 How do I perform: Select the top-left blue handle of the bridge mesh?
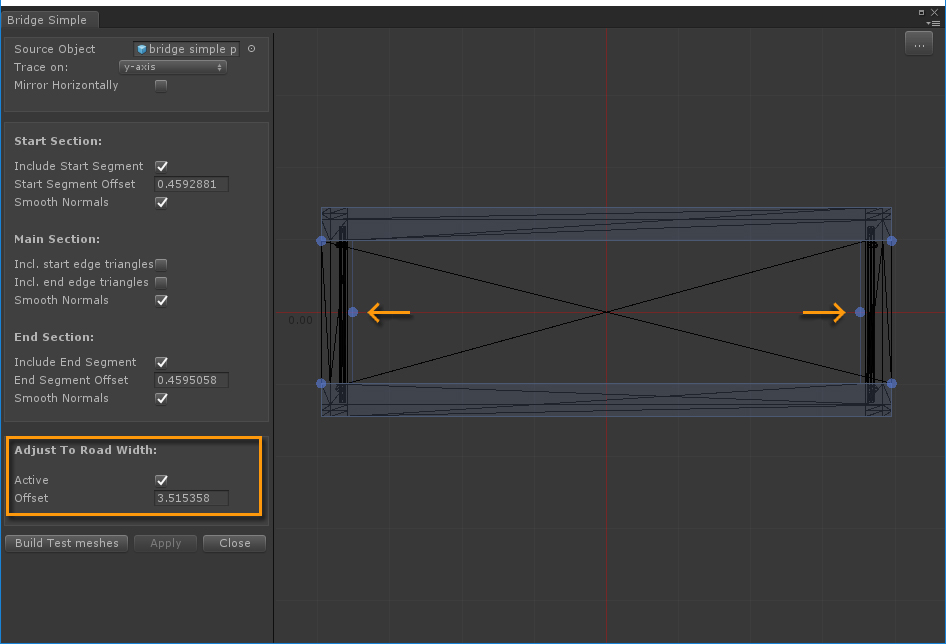[321, 241]
